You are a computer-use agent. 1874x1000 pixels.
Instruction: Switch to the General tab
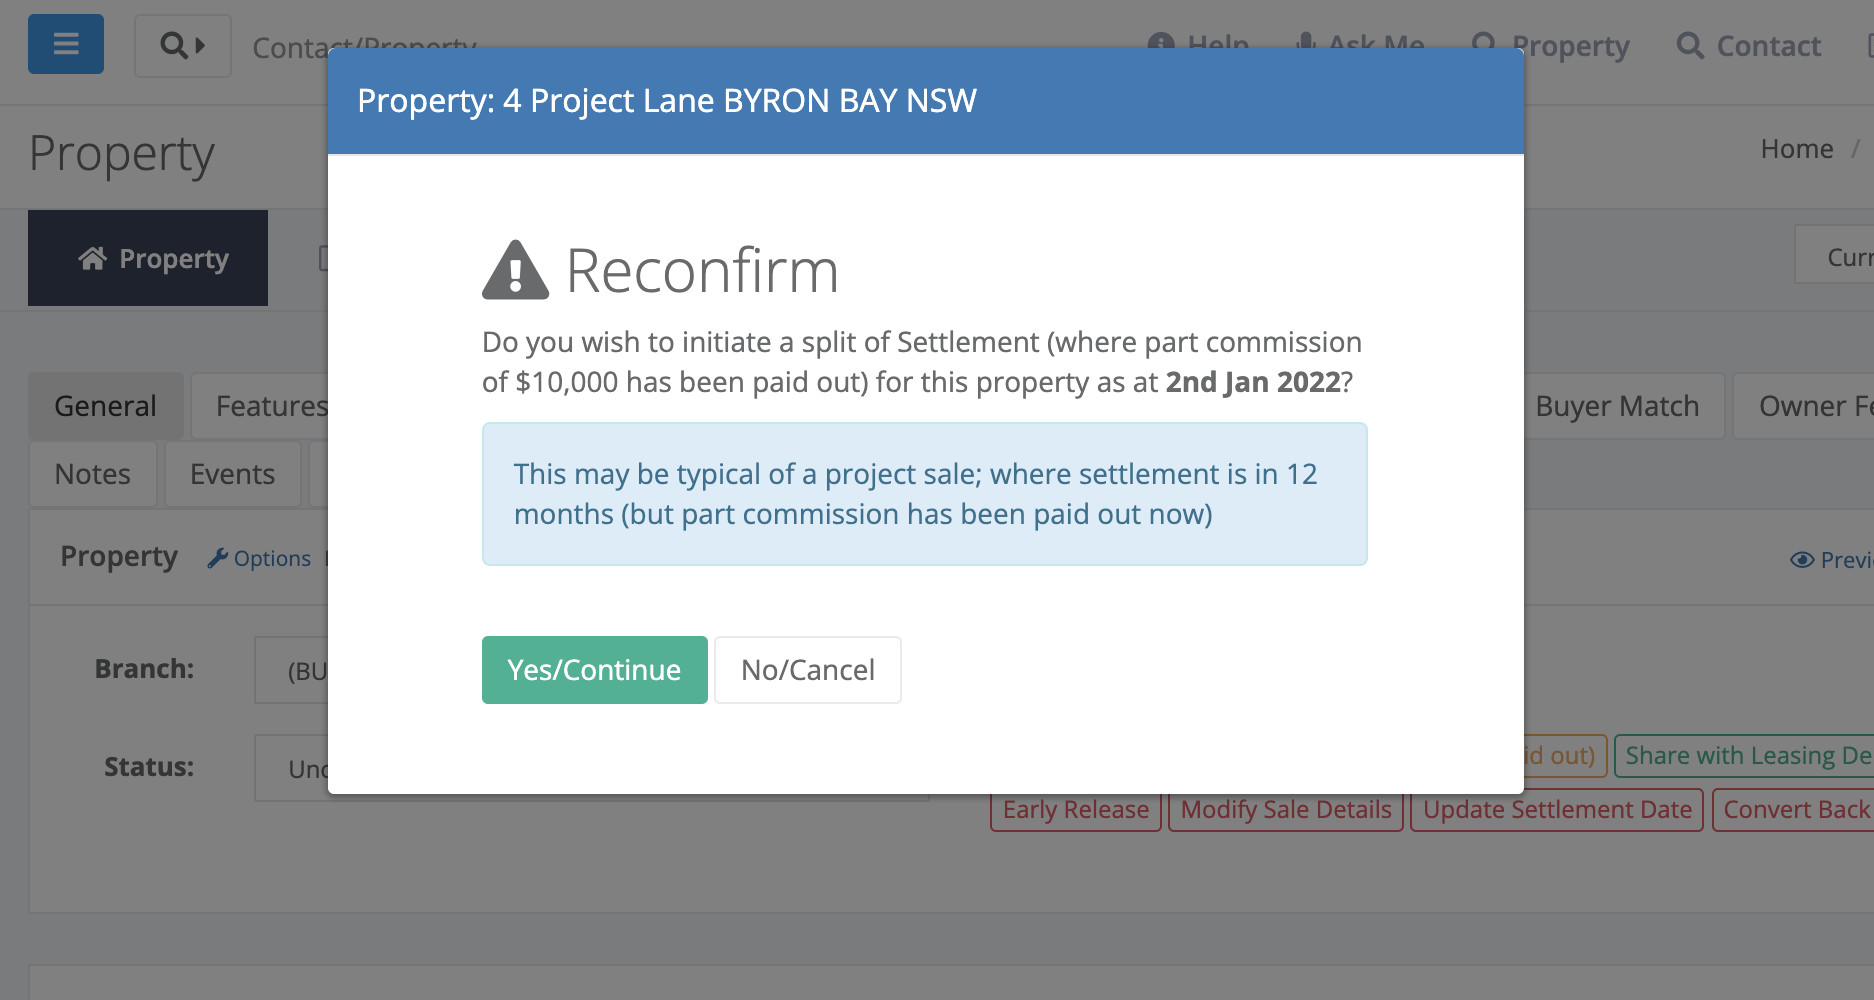pyautogui.click(x=106, y=406)
